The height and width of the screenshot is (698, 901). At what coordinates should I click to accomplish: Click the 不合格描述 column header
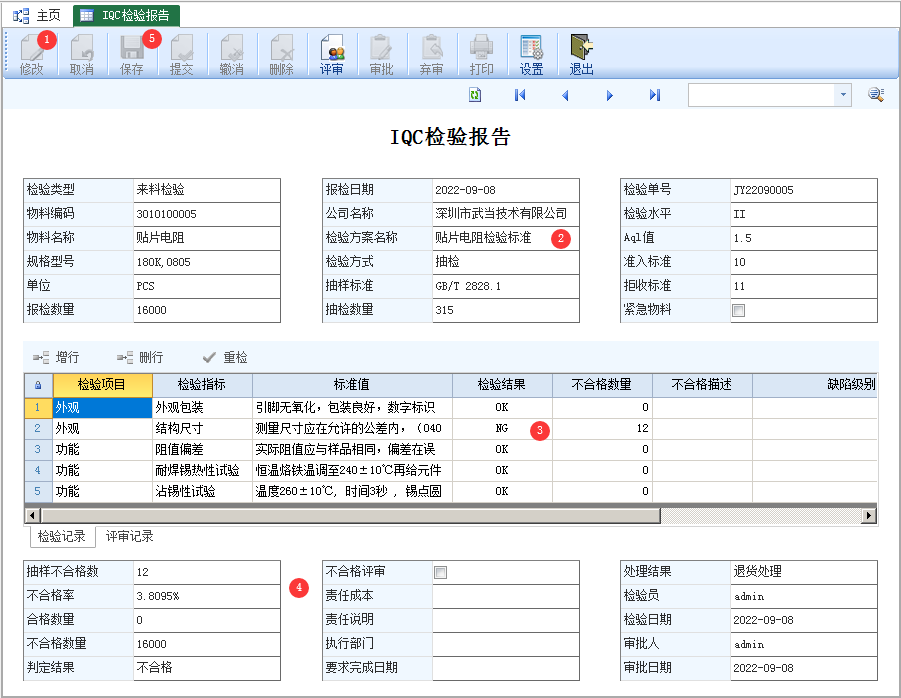702,385
